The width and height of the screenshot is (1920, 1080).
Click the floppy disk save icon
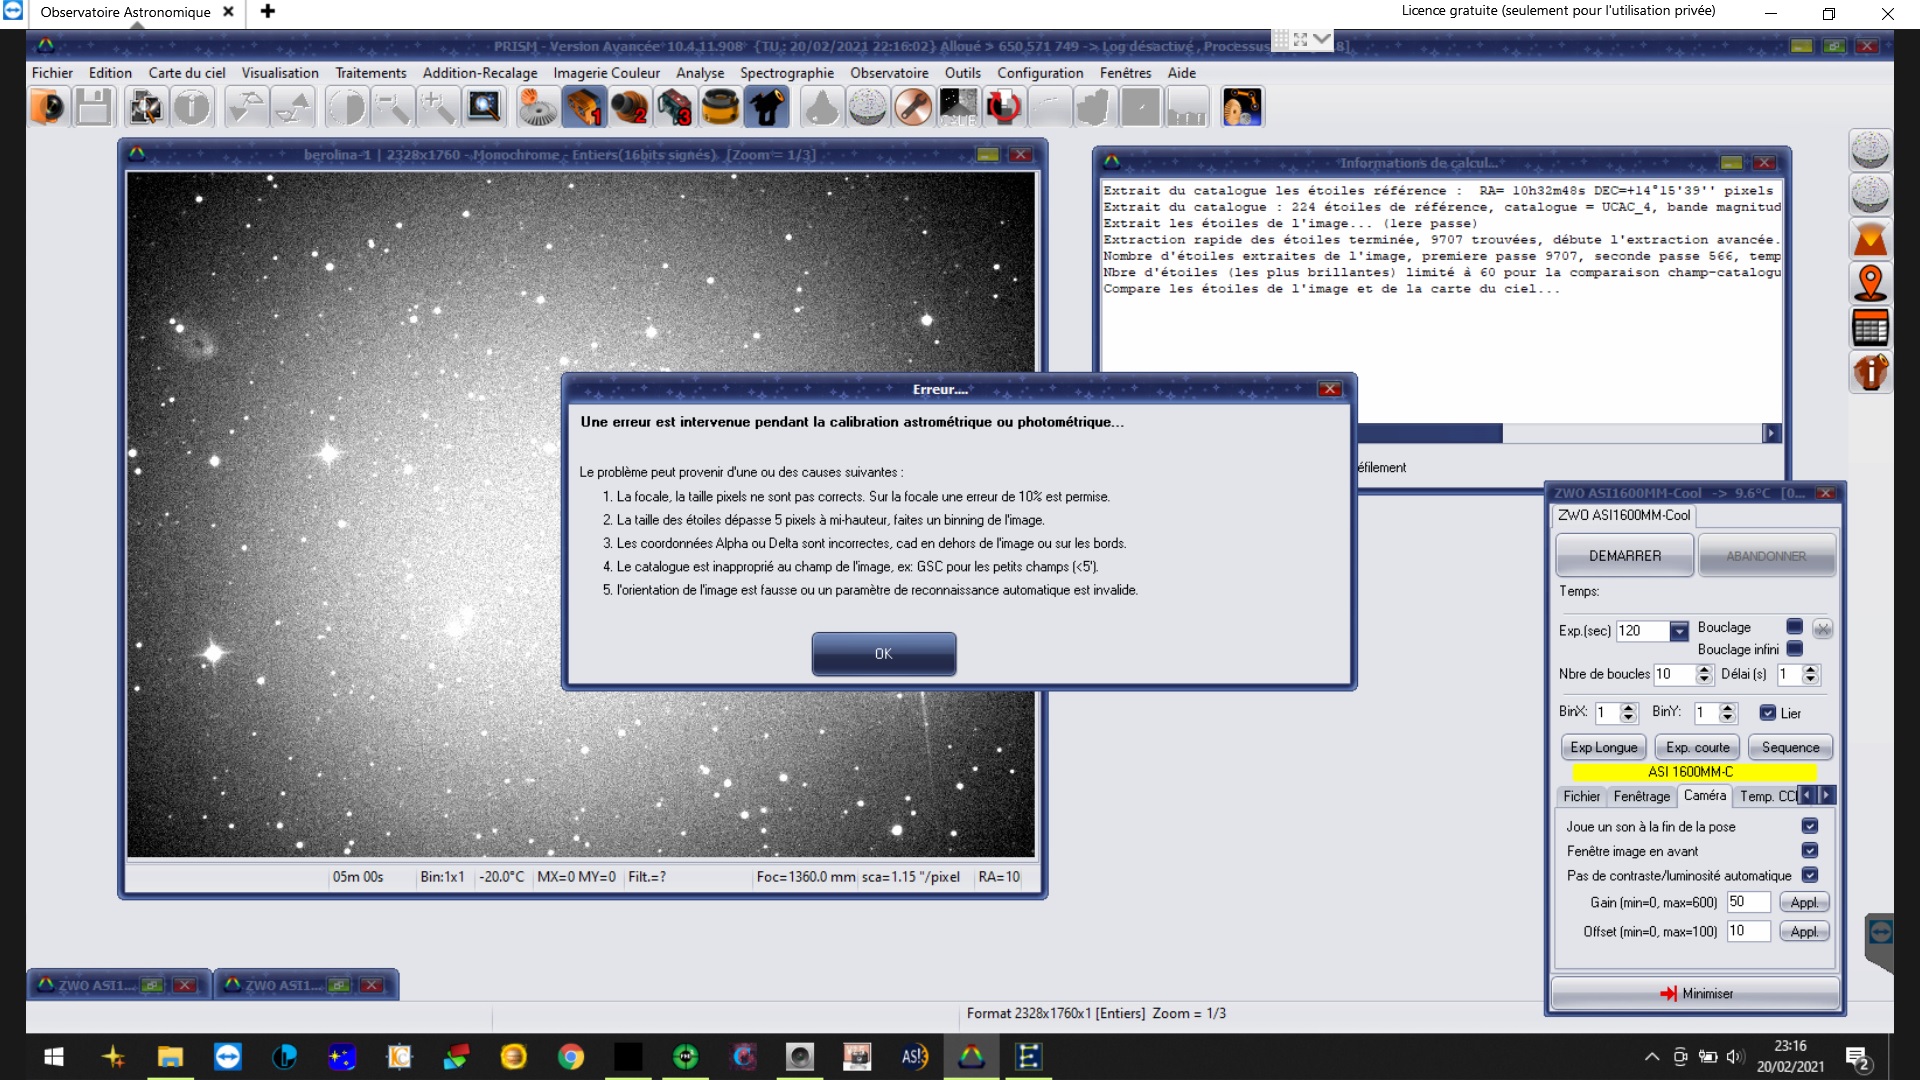[x=94, y=107]
